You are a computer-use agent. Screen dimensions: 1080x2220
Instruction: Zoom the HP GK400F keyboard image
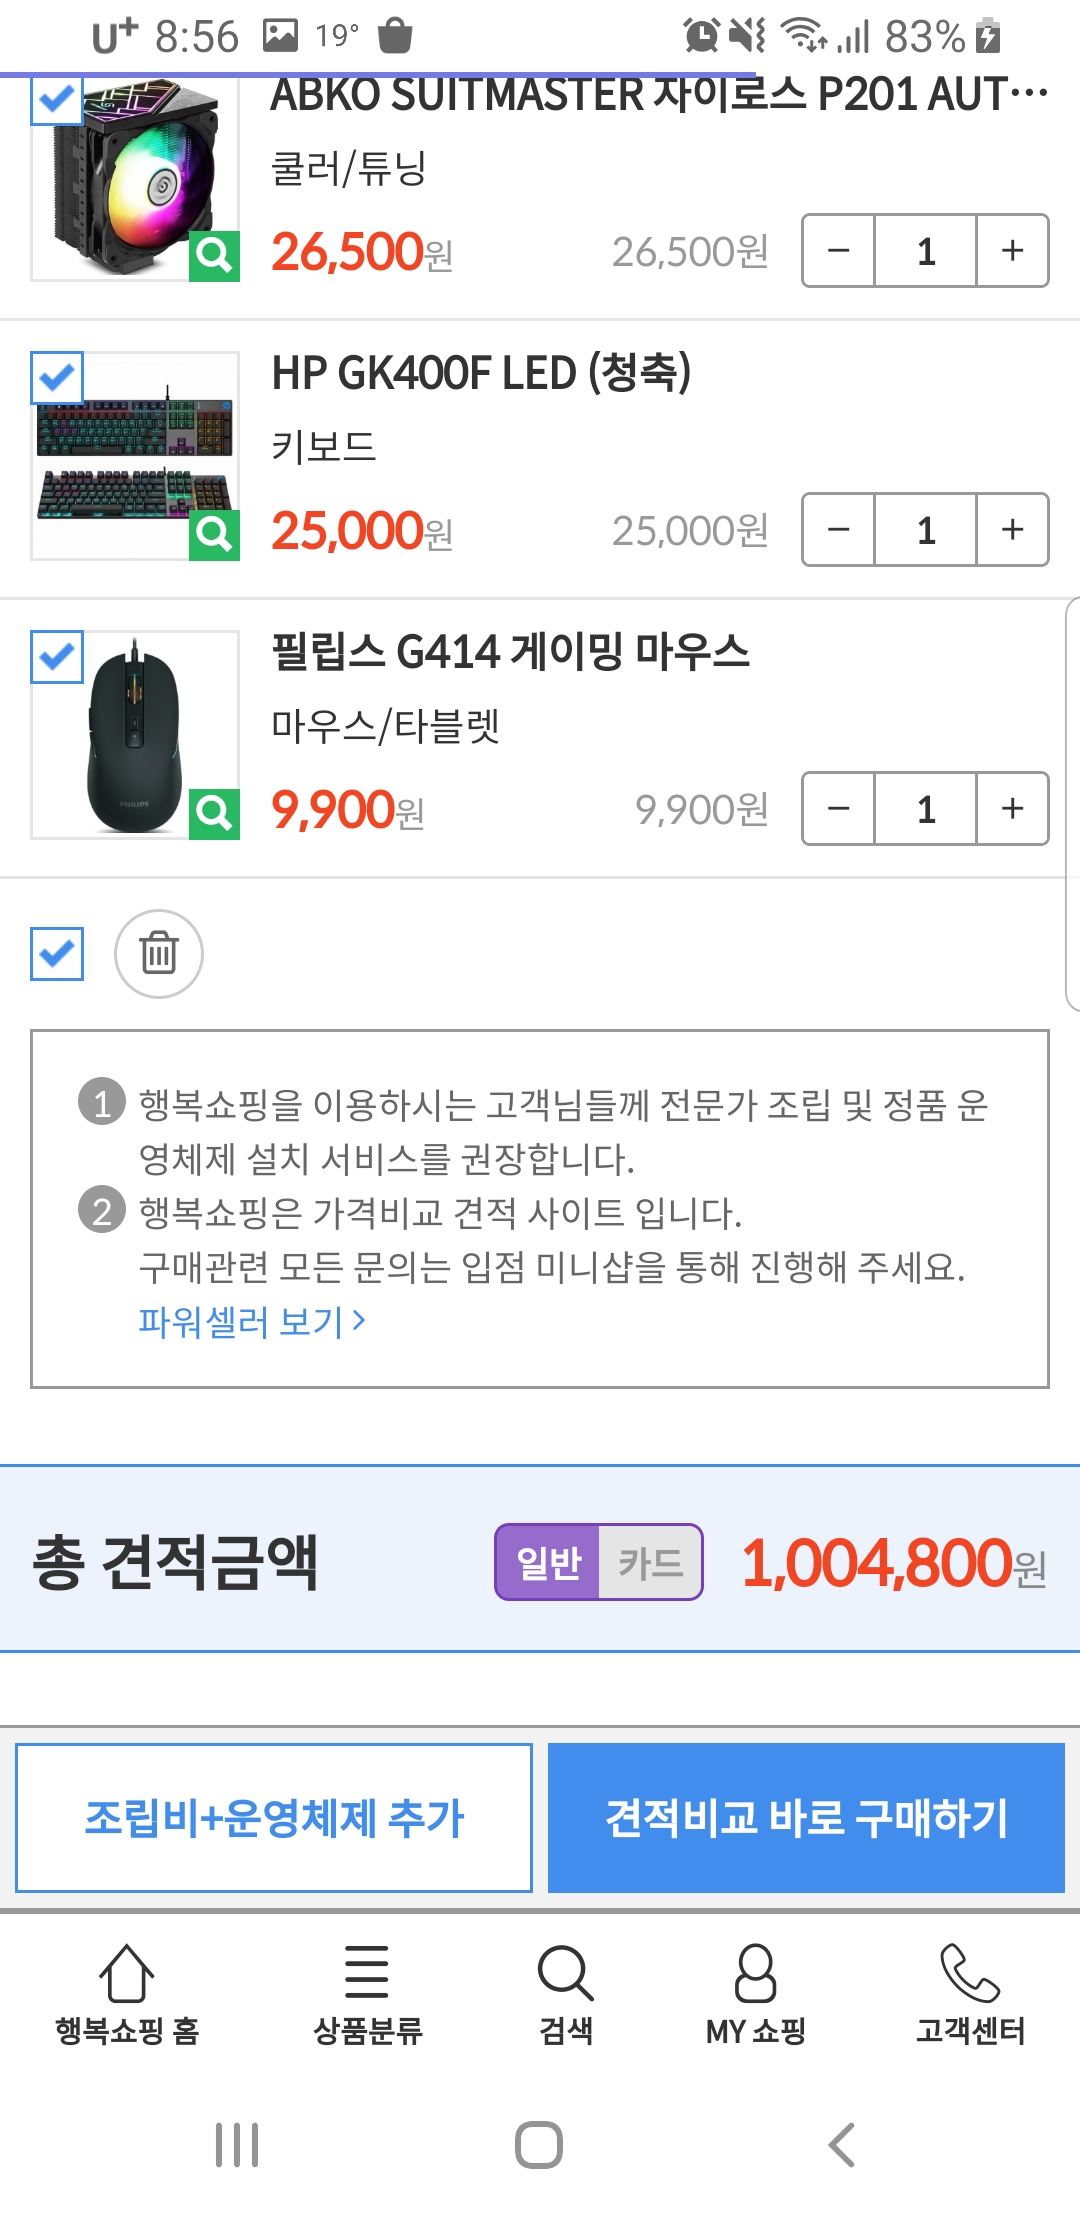pos(214,535)
